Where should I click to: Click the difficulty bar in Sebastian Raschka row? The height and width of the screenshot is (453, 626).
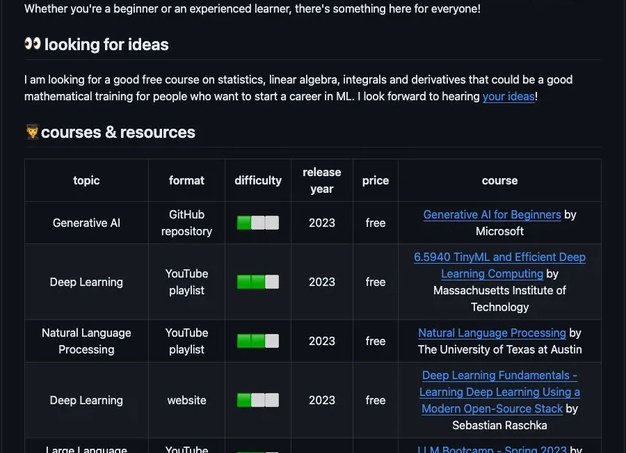(x=258, y=400)
